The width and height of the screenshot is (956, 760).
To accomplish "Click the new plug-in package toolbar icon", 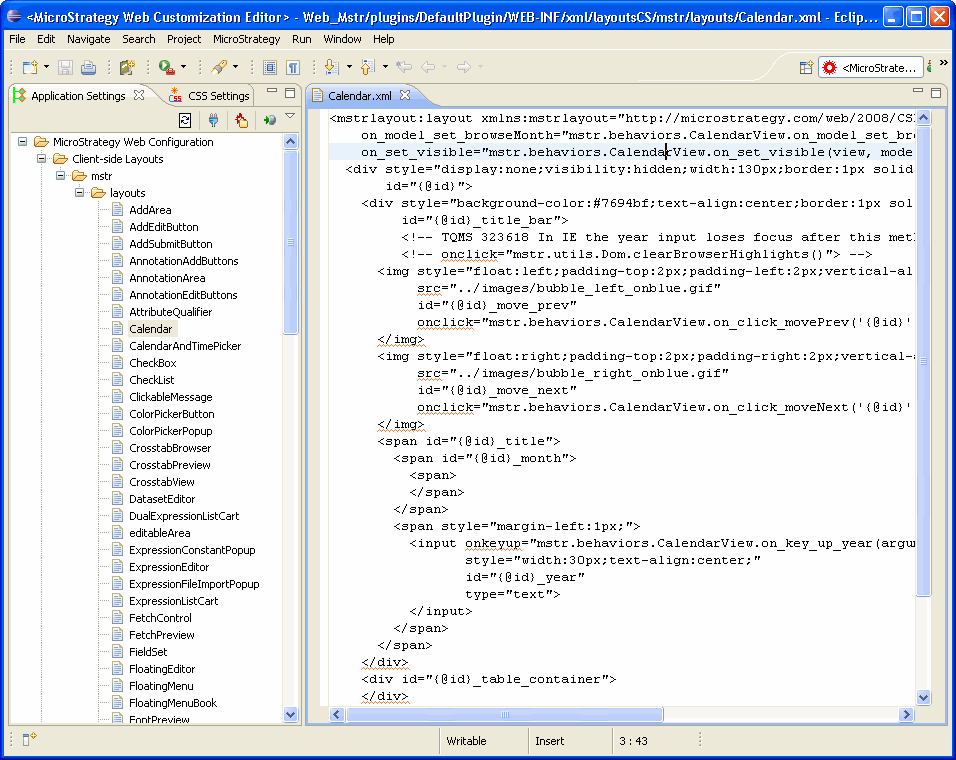I will (127, 67).
